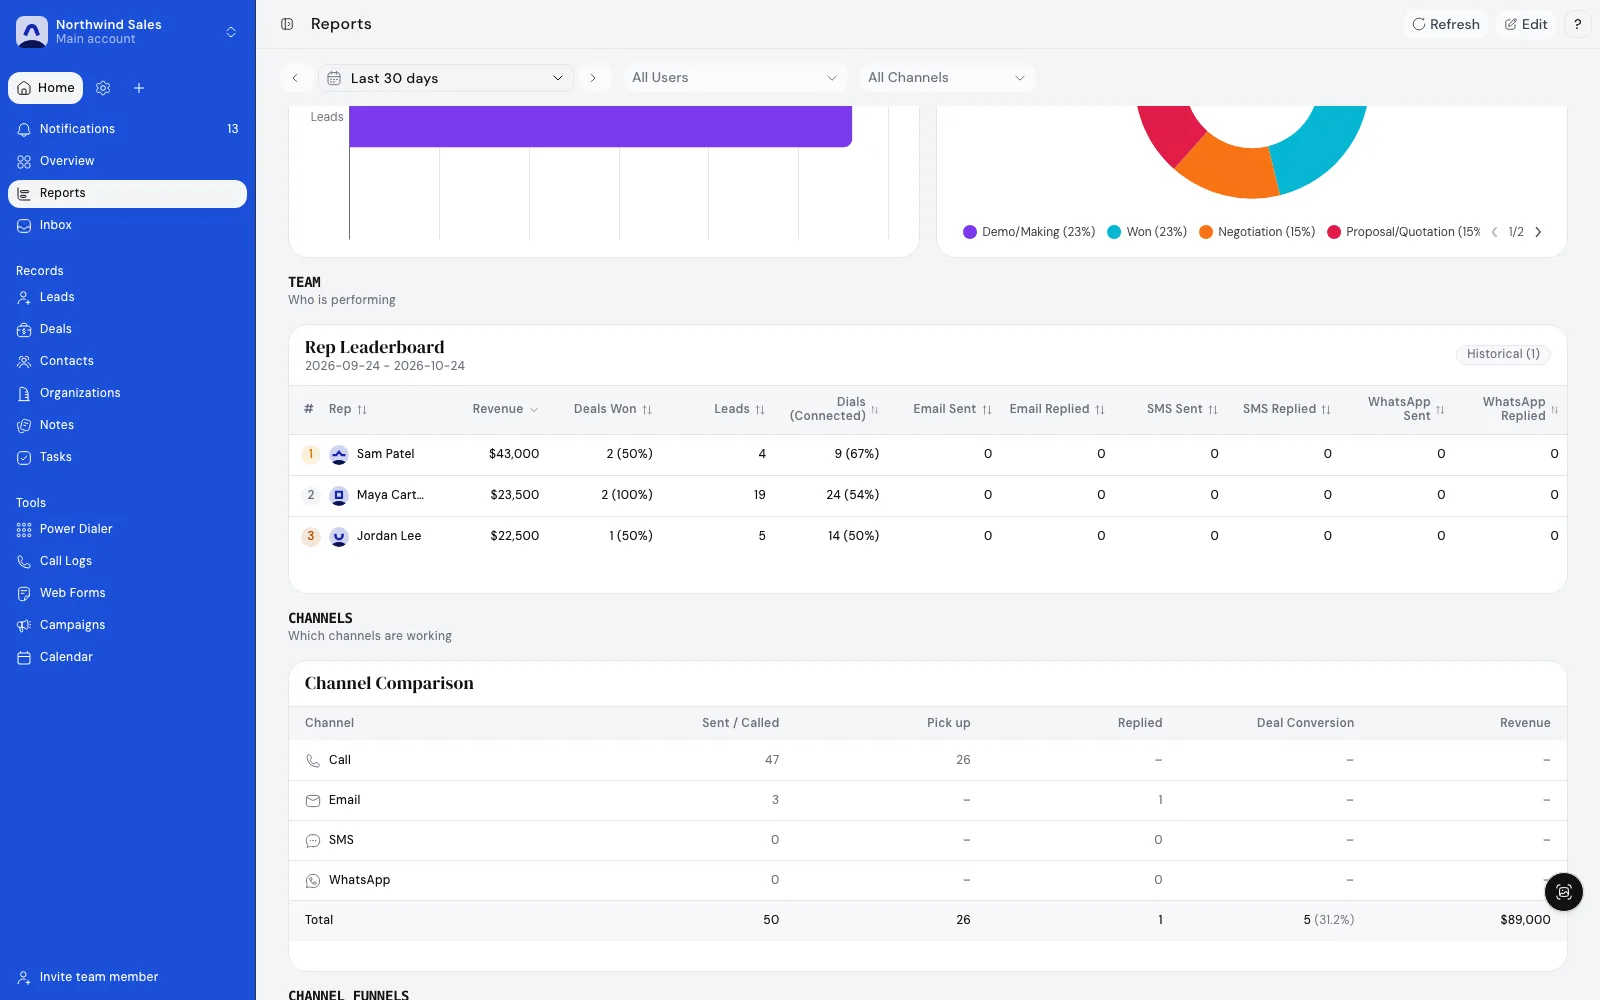Navigate to Power Dialer tool
The height and width of the screenshot is (1000, 1600).
coord(128,529)
